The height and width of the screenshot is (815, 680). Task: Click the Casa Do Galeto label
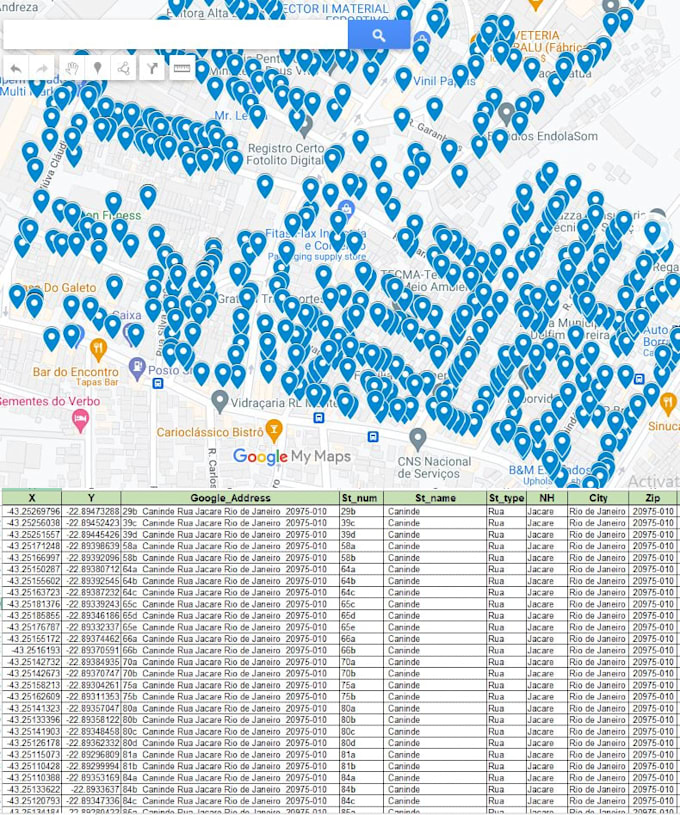(56, 287)
